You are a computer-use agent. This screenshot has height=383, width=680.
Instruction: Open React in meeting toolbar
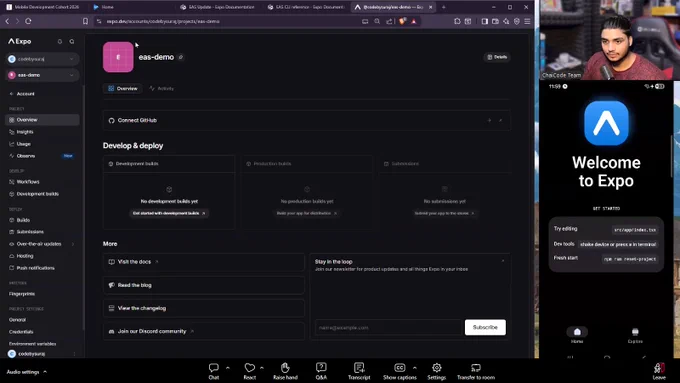[x=250, y=371]
